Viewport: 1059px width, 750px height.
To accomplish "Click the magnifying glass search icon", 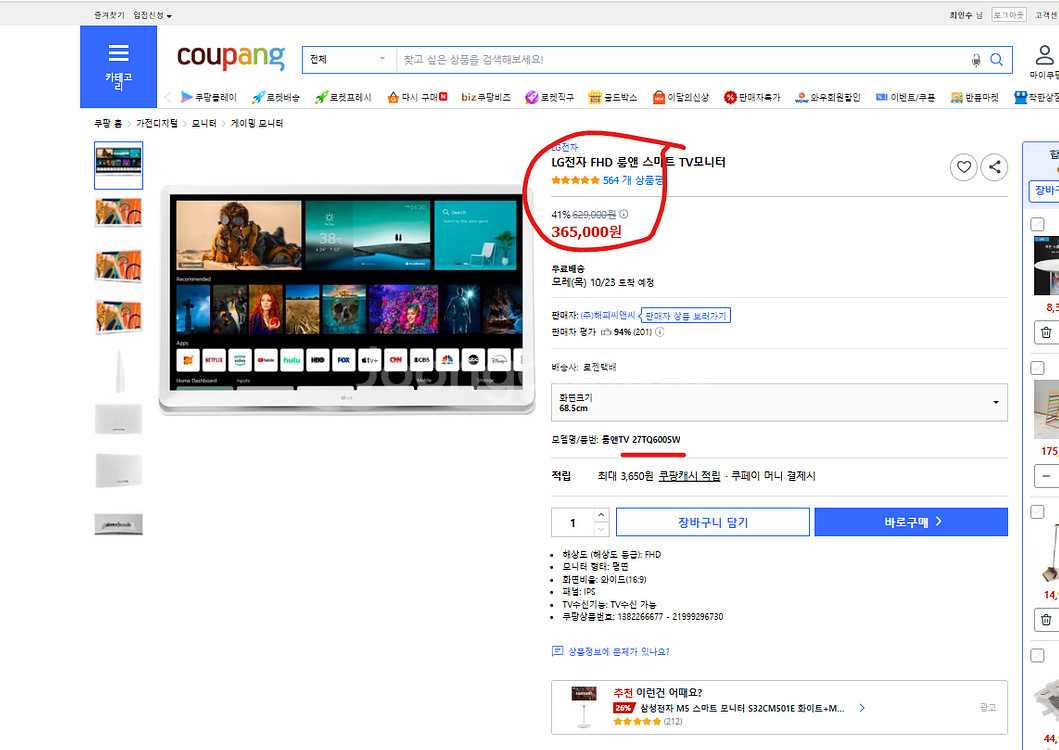I will click(996, 60).
